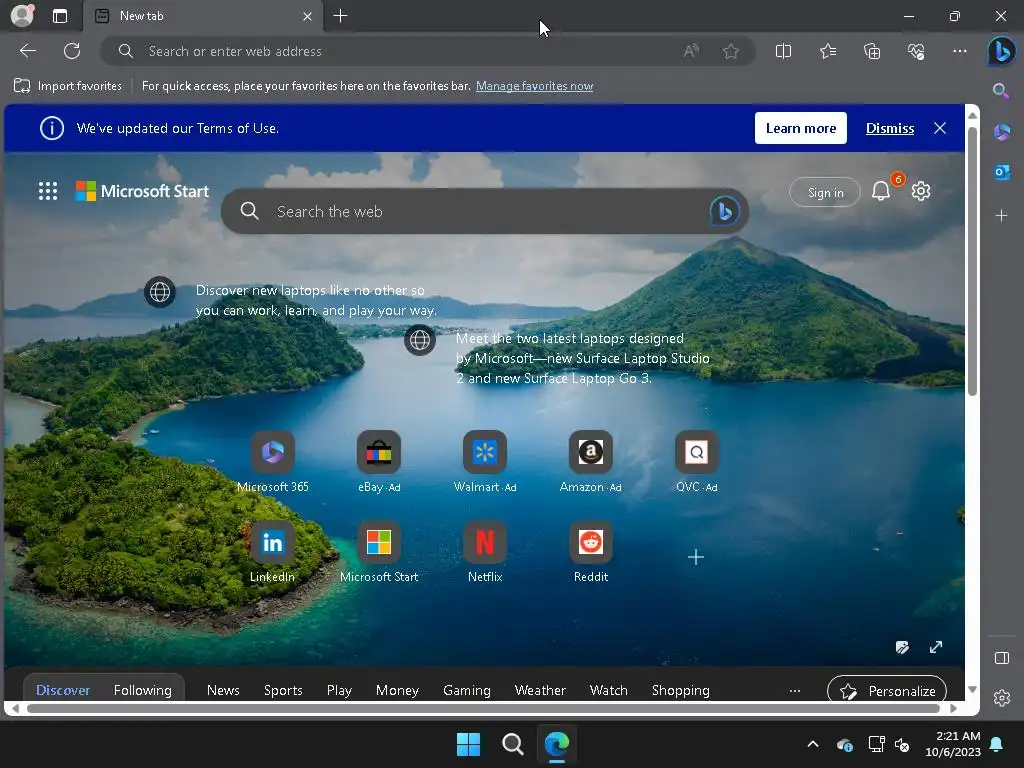1024x768 pixels.
Task: Add this page to favorites star
Action: pyautogui.click(x=731, y=51)
